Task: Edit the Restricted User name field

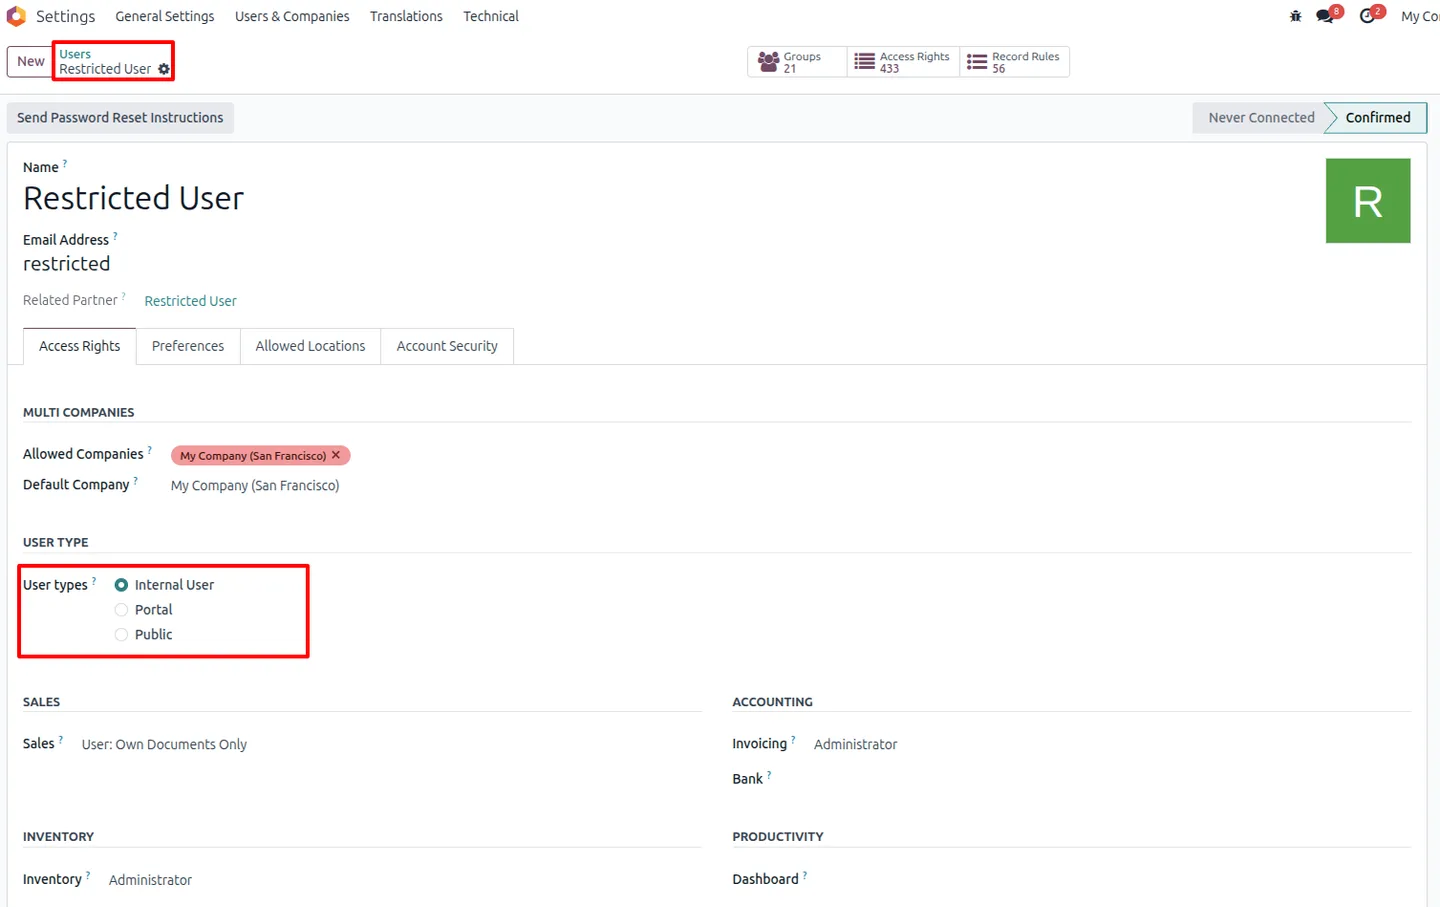Action: (x=133, y=199)
